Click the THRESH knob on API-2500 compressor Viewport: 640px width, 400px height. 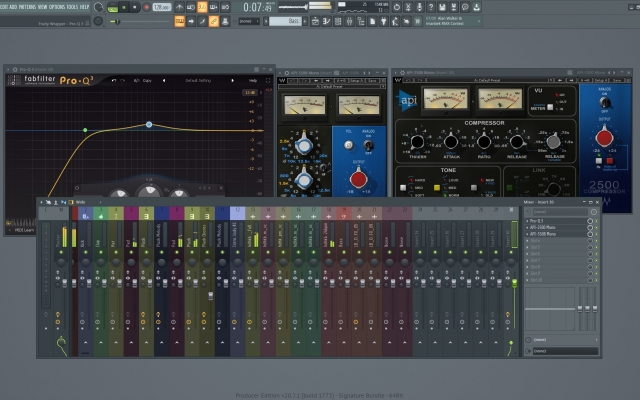(x=417, y=142)
